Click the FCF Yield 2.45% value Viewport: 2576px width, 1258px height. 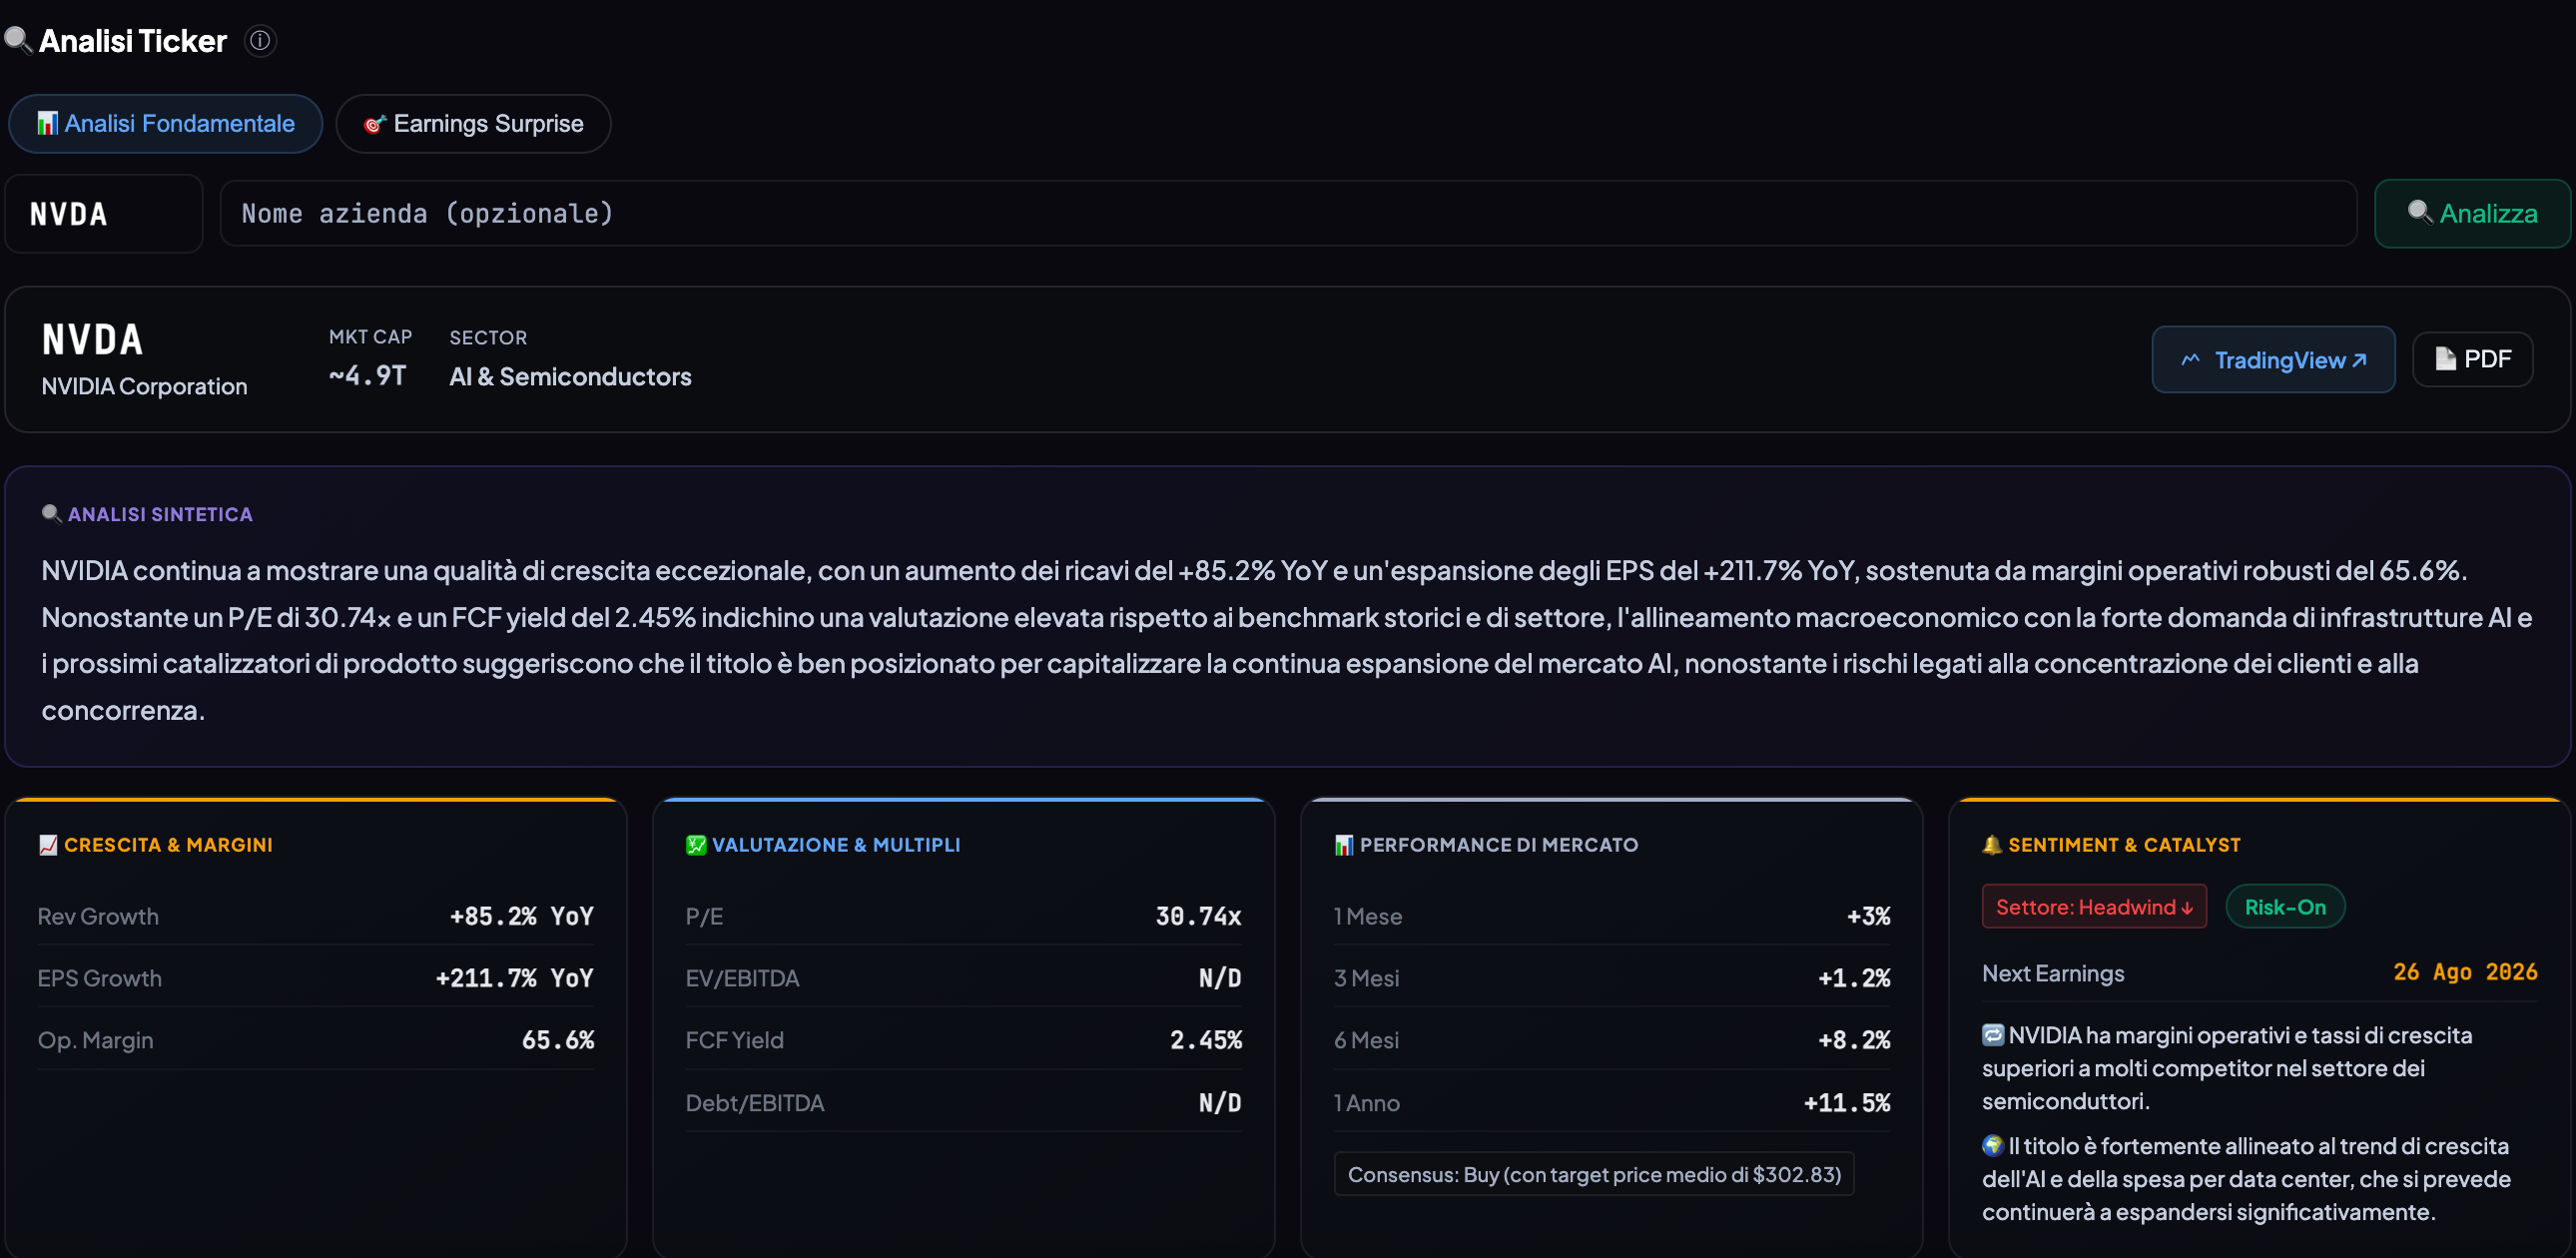point(1206,1041)
